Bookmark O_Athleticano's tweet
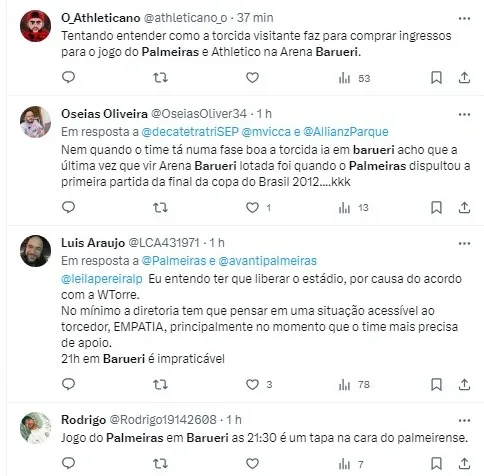This screenshot has width=484, height=476. click(x=436, y=78)
